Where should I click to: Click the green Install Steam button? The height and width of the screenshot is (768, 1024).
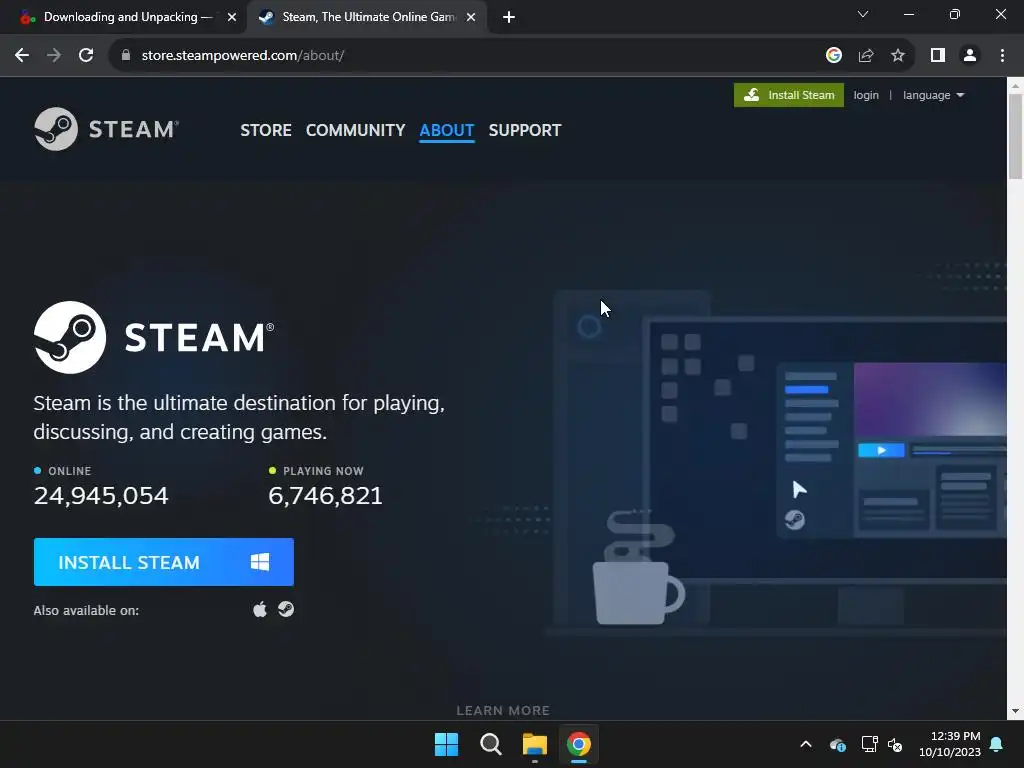[789, 95]
